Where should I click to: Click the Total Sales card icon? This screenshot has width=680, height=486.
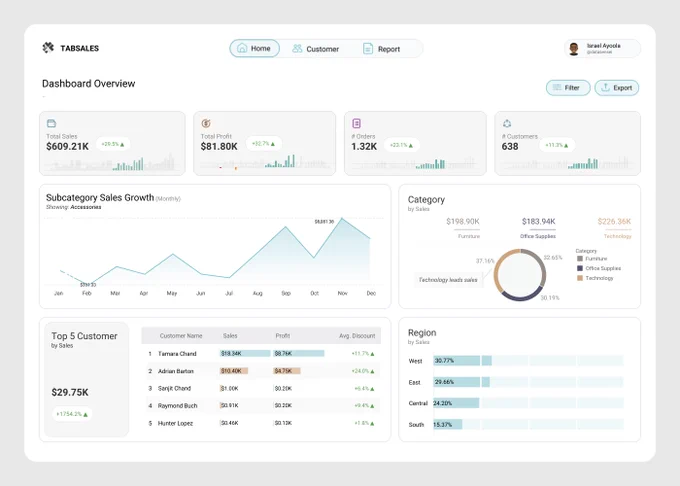51,124
